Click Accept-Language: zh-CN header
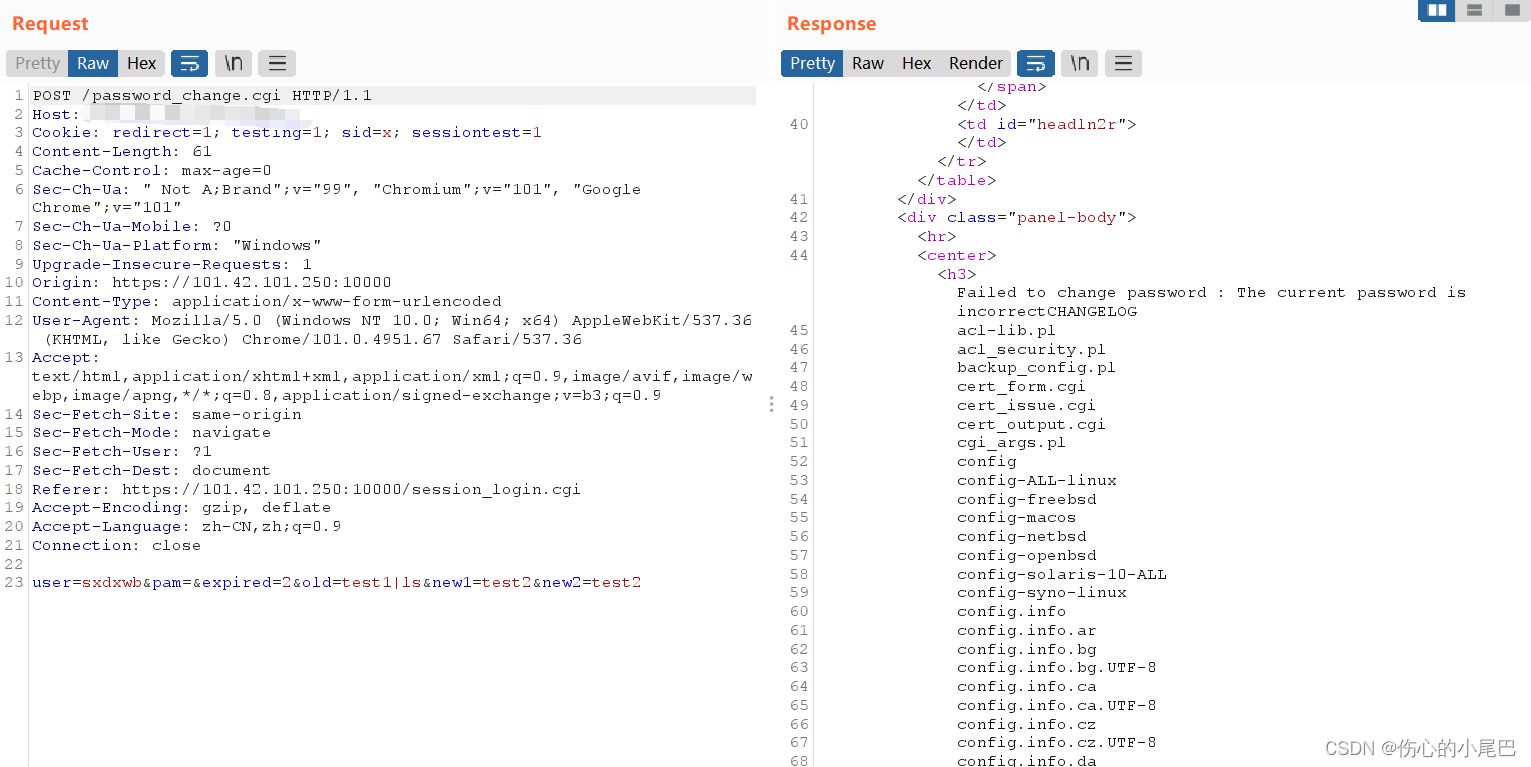The image size is (1531, 767). pos(187,527)
